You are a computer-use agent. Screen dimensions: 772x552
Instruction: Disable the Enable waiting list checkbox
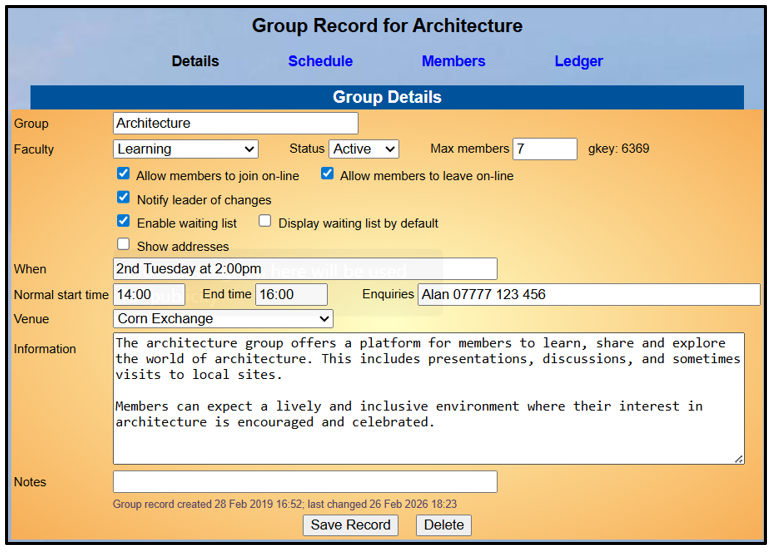click(123, 221)
